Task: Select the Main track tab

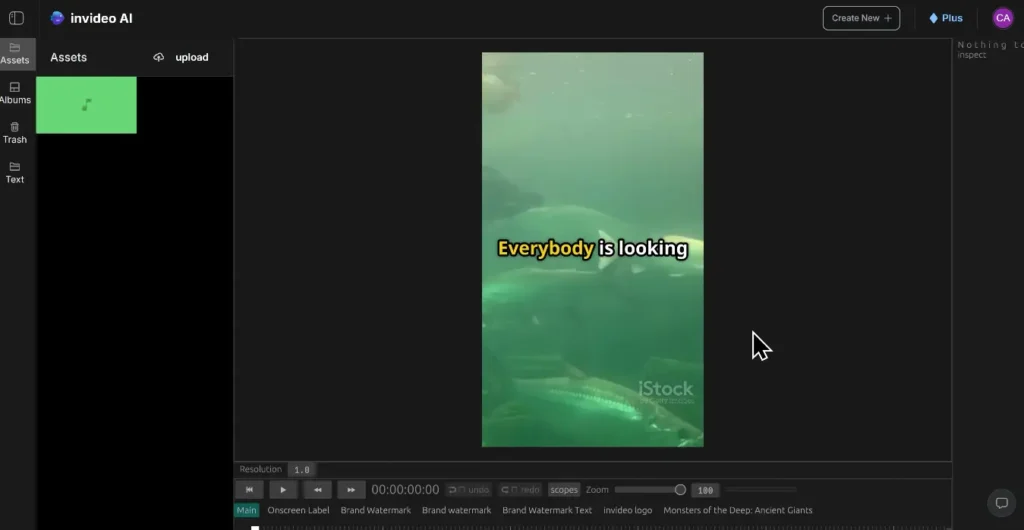Action: (x=246, y=510)
